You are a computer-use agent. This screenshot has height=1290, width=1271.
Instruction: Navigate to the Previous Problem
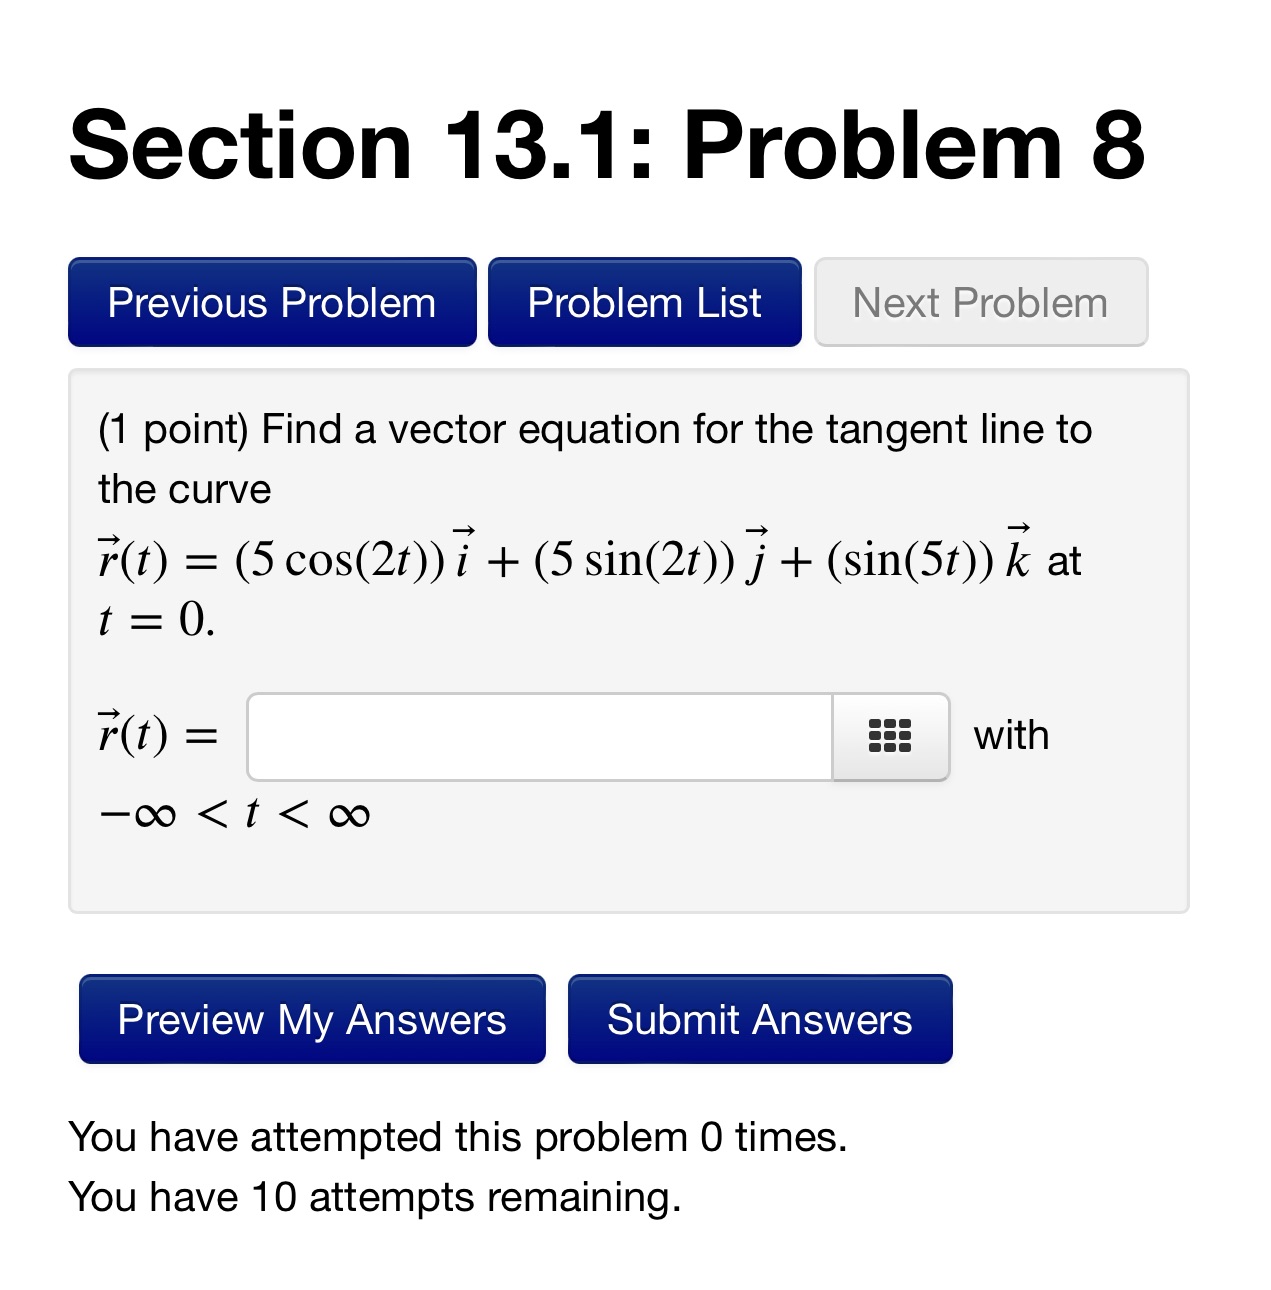(271, 302)
